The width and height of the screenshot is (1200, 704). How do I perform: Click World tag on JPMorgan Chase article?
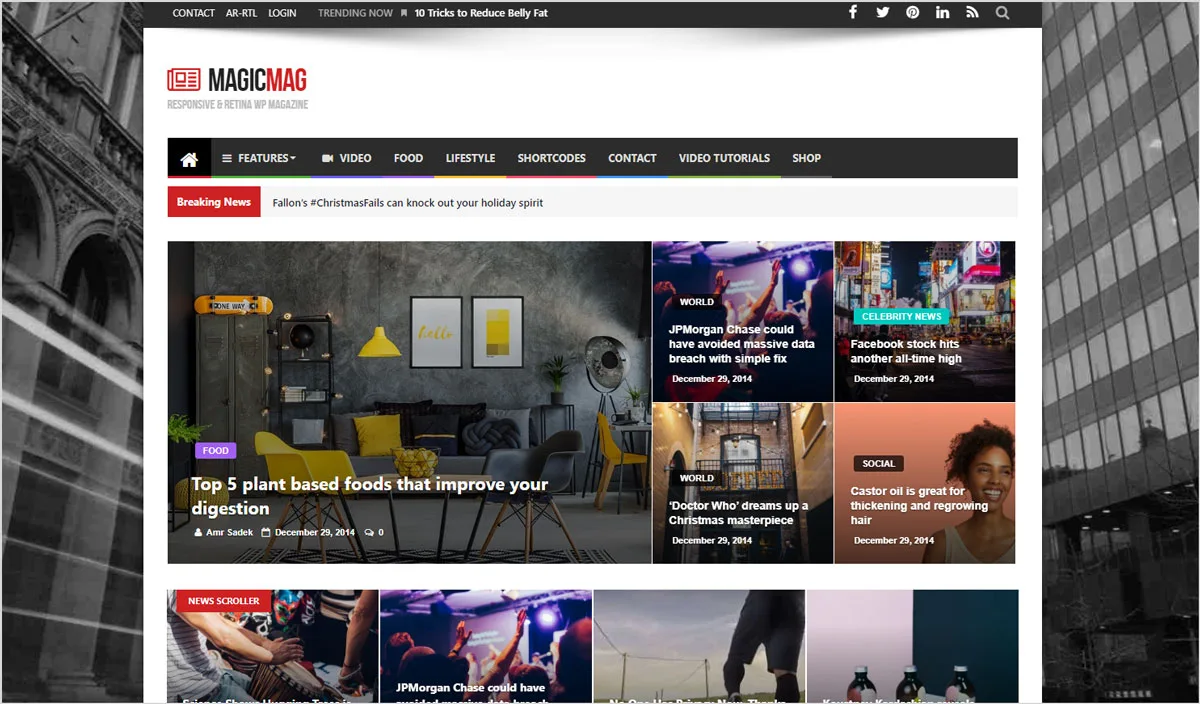click(x=696, y=302)
